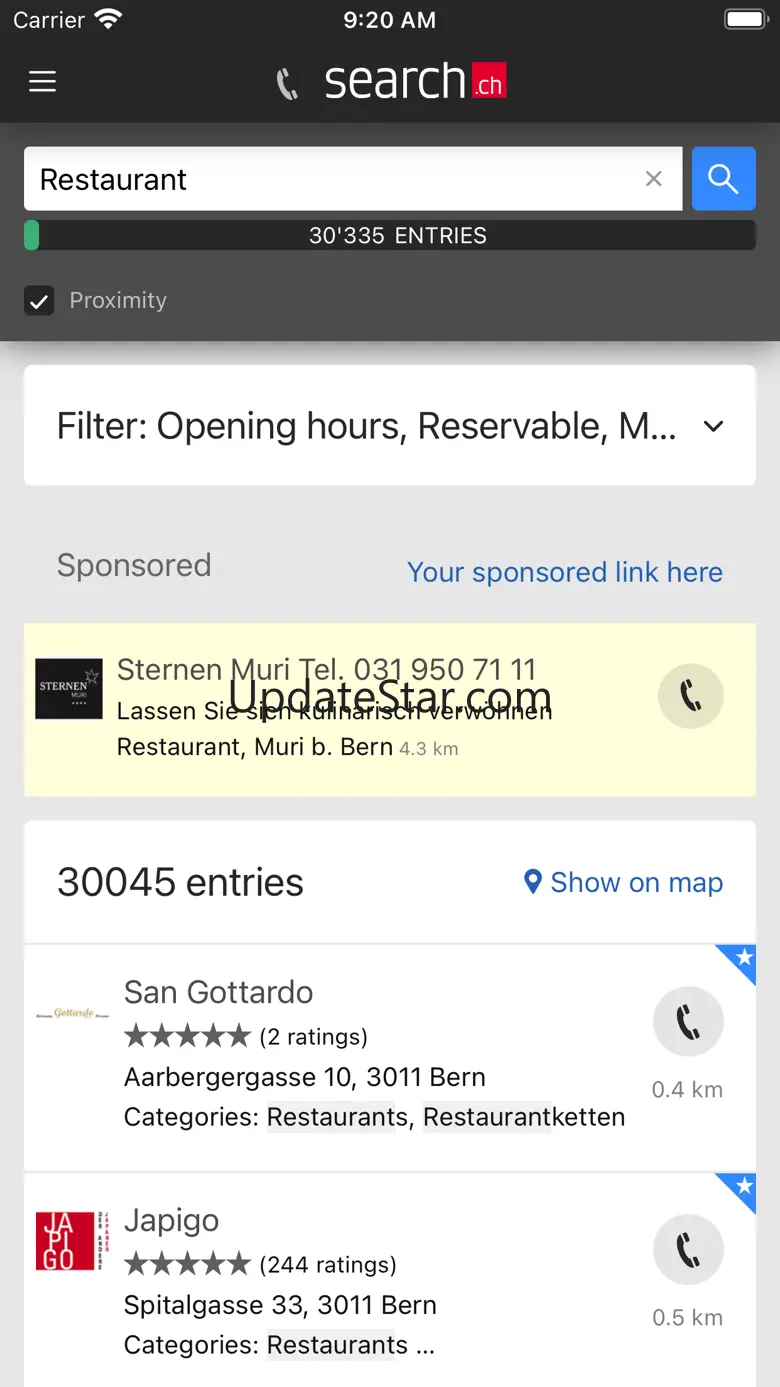Show results on map
This screenshot has height=1387, width=780.
(x=624, y=882)
